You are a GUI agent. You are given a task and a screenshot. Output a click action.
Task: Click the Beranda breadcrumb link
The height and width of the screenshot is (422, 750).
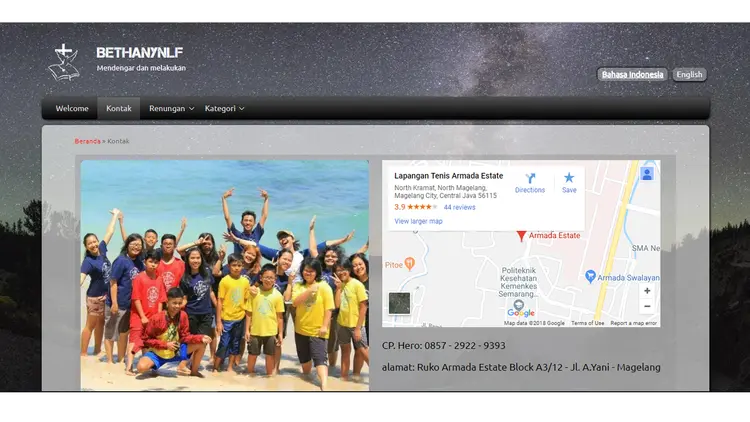point(87,141)
